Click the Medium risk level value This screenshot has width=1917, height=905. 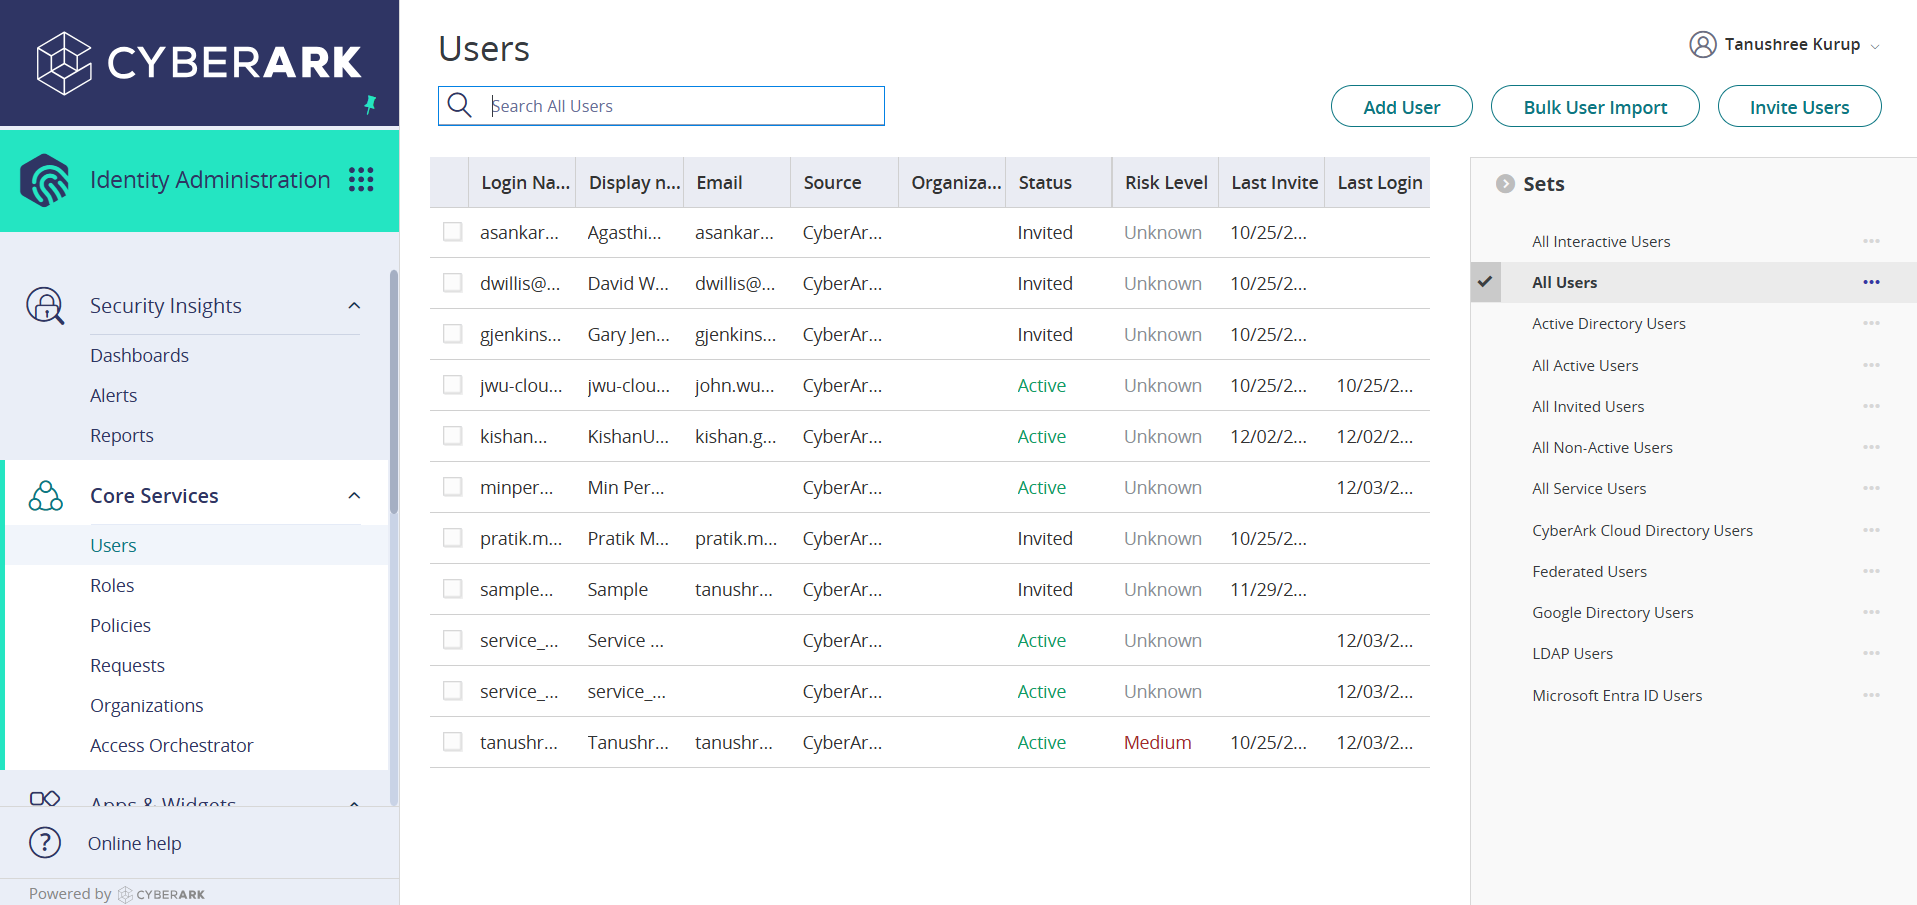(1157, 742)
